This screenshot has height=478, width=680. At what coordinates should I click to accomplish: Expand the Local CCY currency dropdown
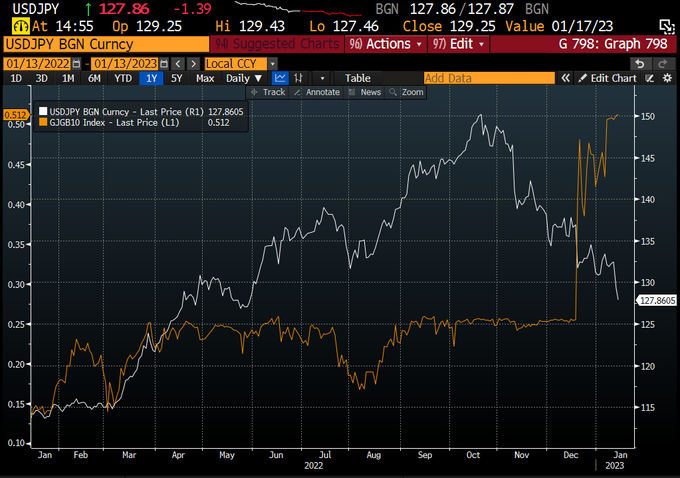[273, 64]
